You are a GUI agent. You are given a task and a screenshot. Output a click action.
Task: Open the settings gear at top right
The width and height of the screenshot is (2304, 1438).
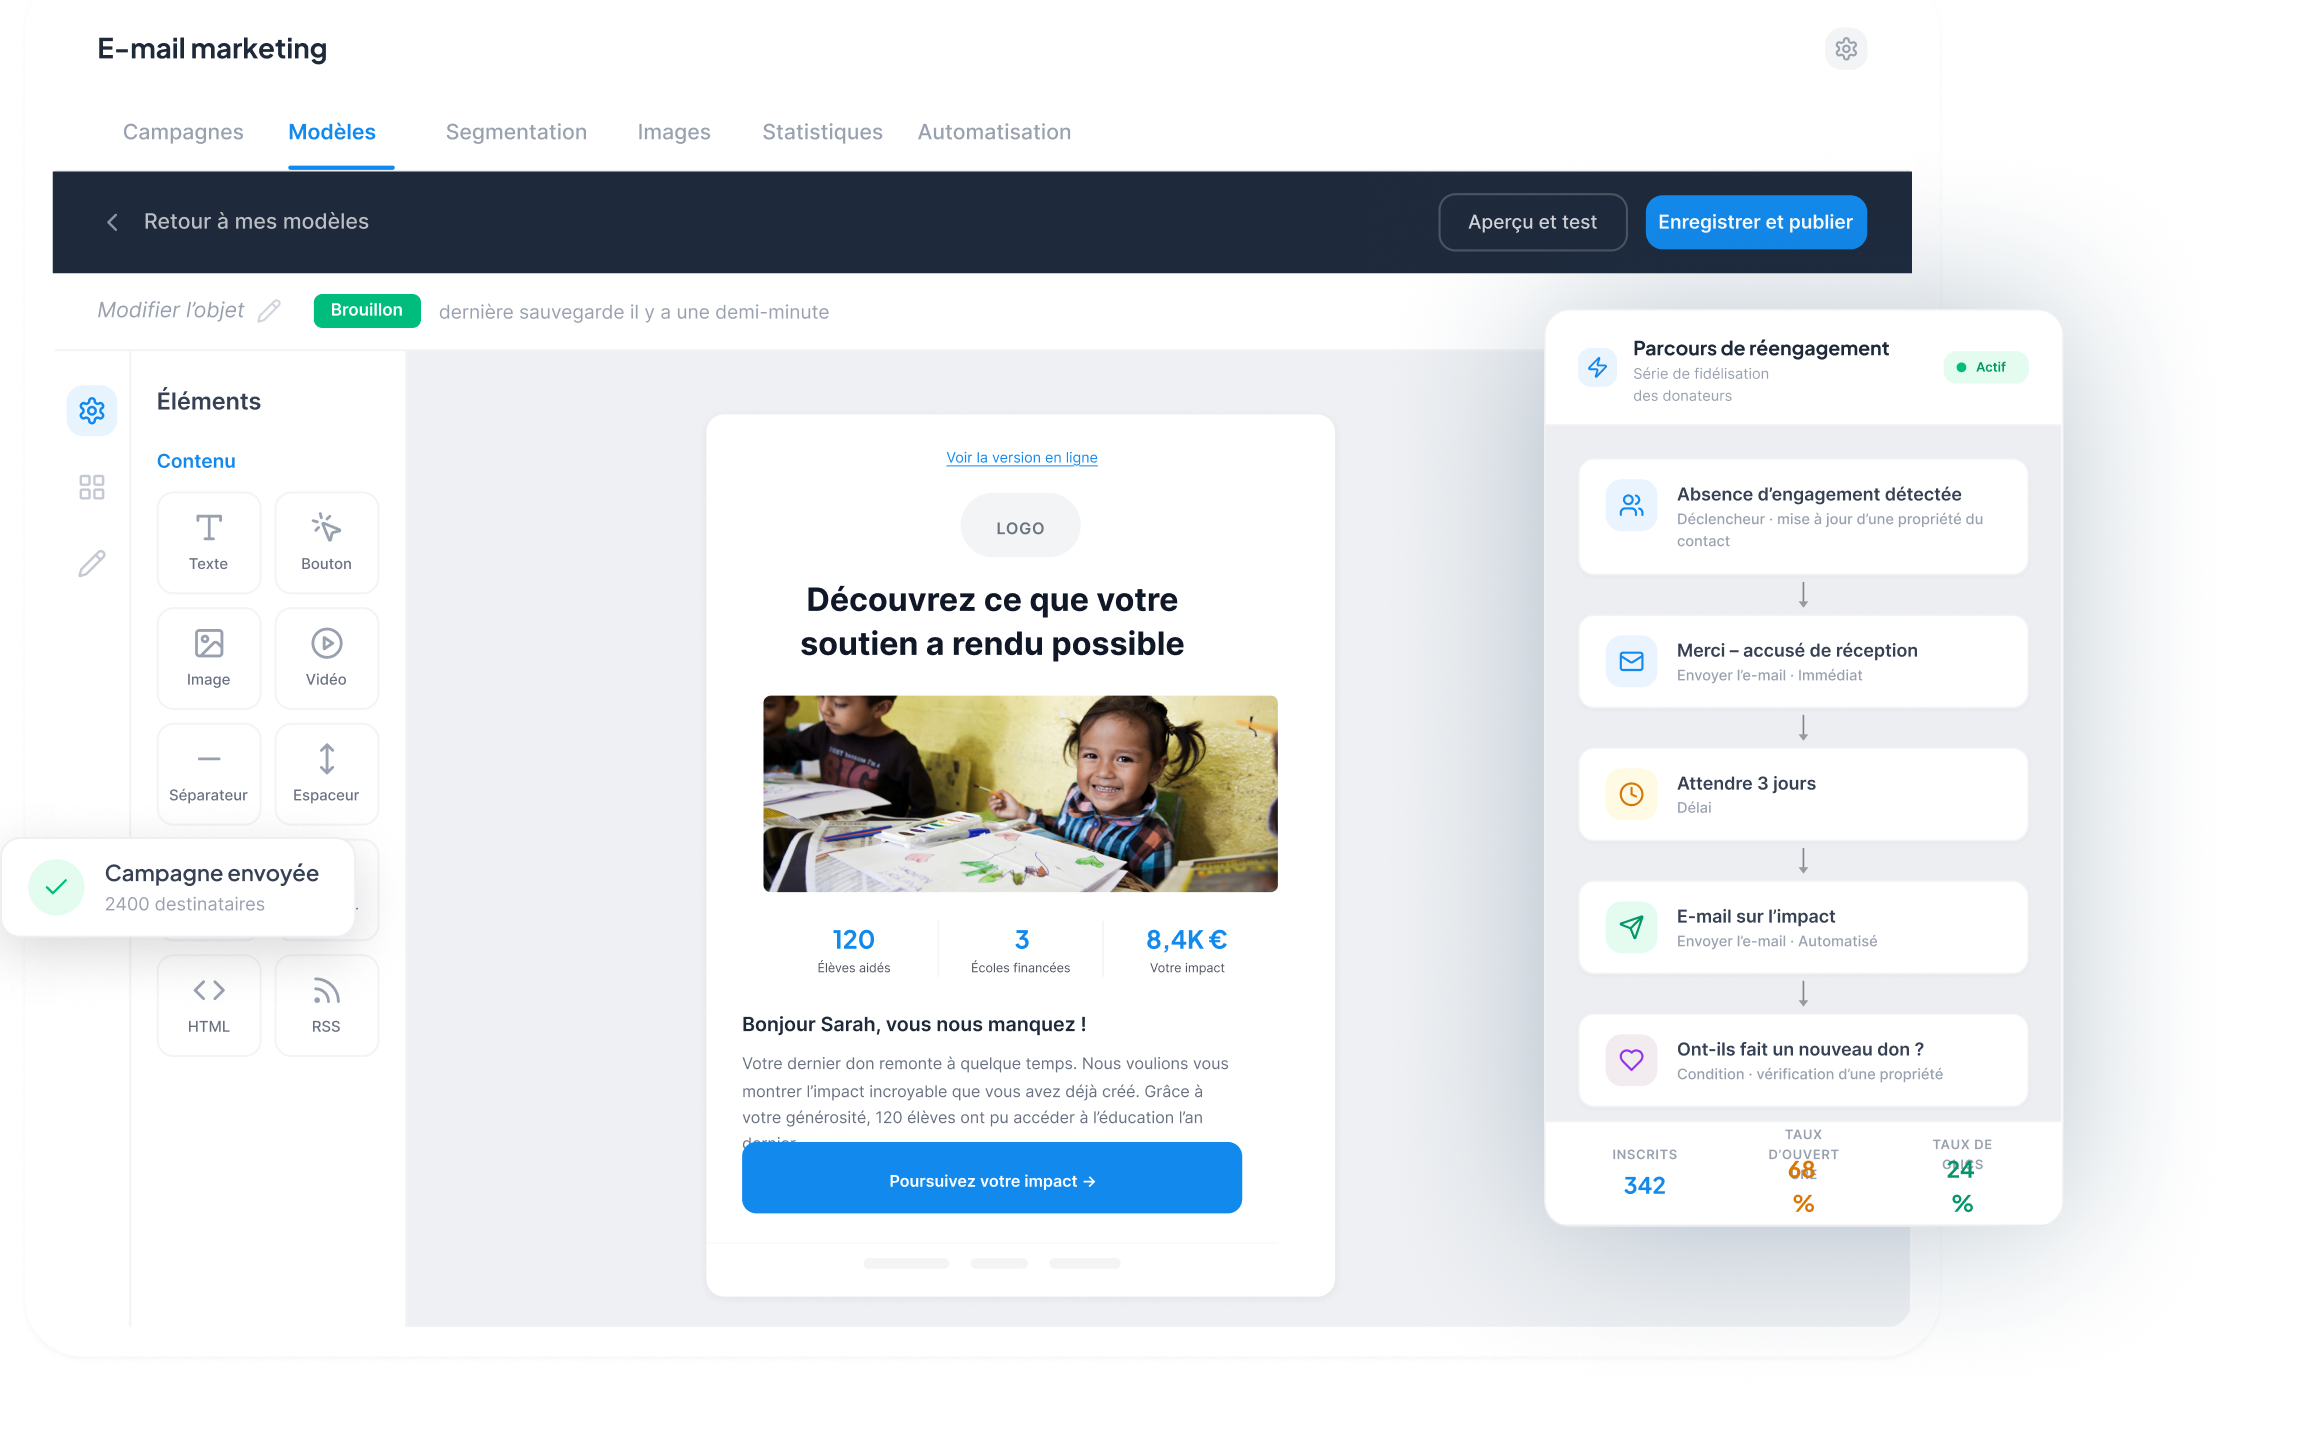click(1845, 49)
